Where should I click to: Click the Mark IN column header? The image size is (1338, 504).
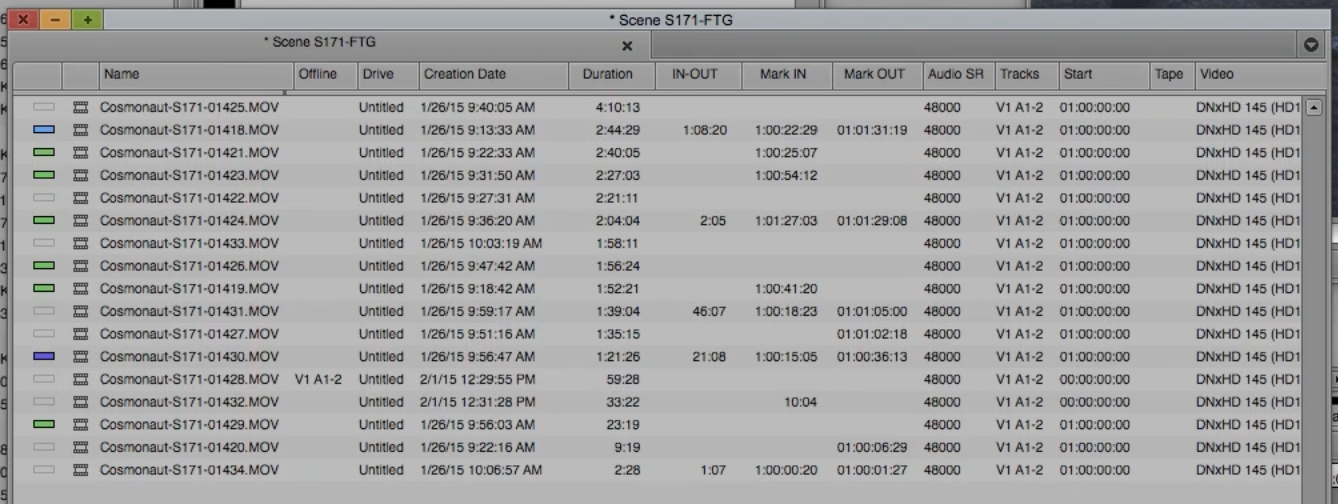(x=783, y=75)
